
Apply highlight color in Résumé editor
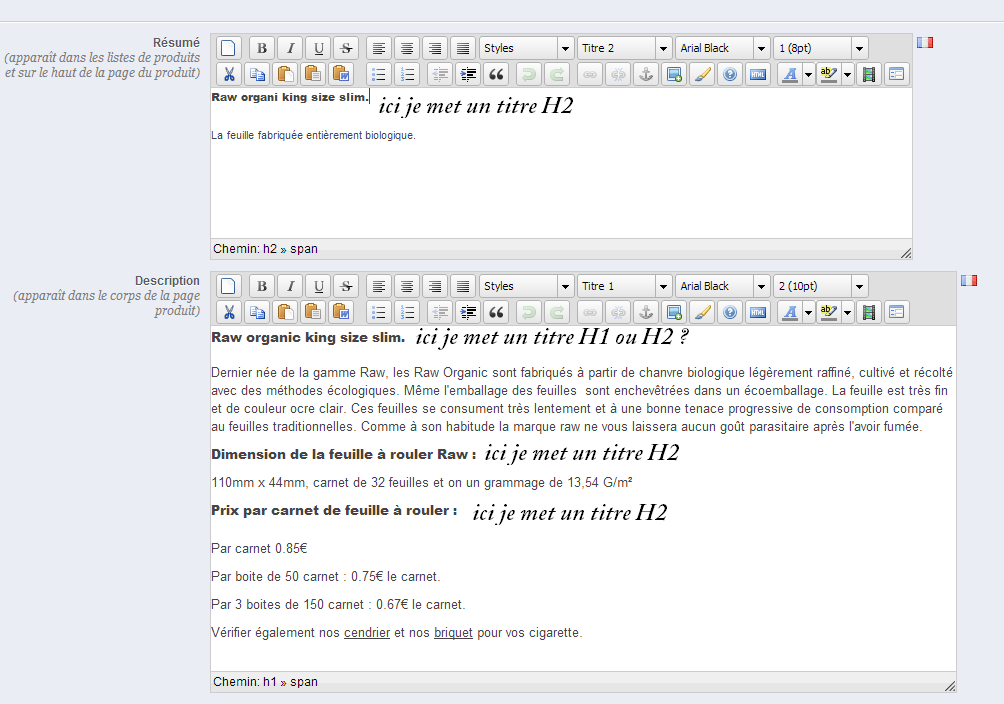tap(829, 74)
